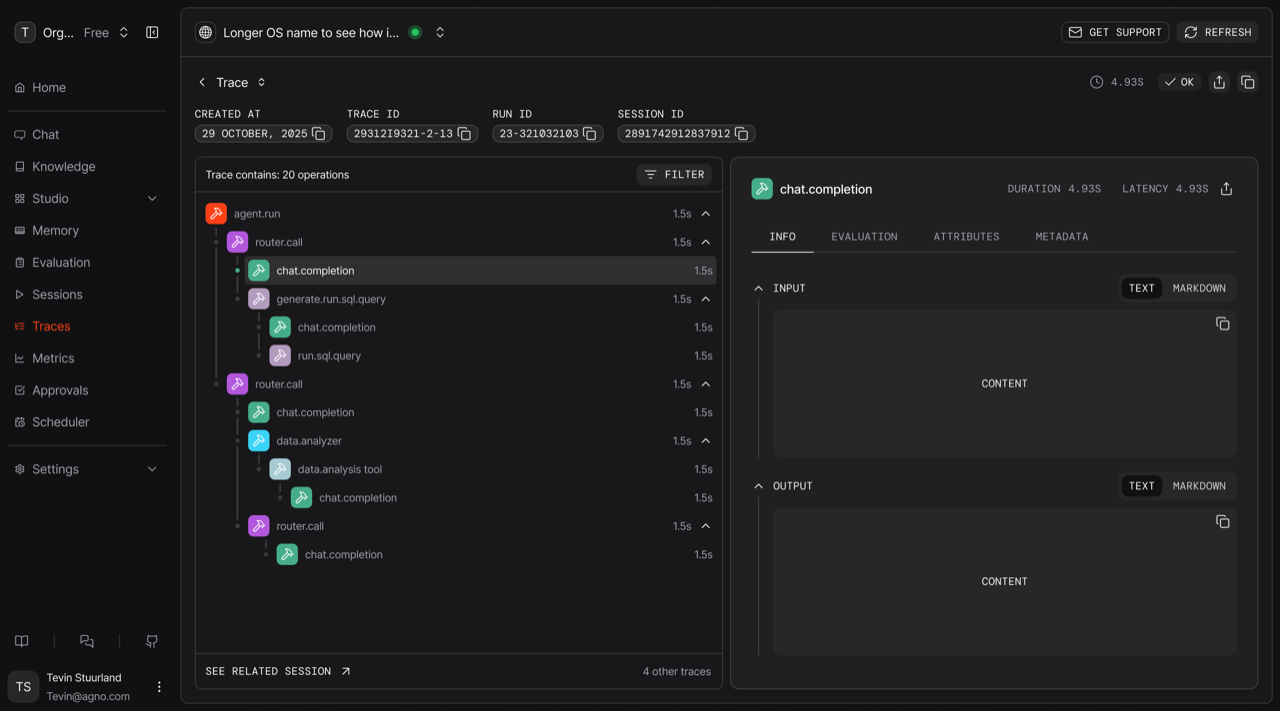
Task: Click the globe icon beside OS name
Action: click(x=205, y=32)
